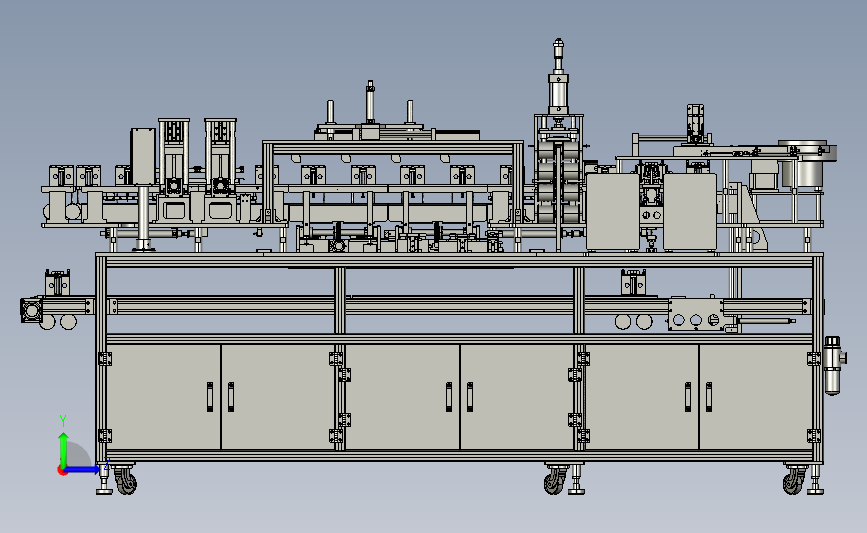Click the red origin ball of the coordinate triad
Viewport: 867px width, 533px height.
coord(62,471)
